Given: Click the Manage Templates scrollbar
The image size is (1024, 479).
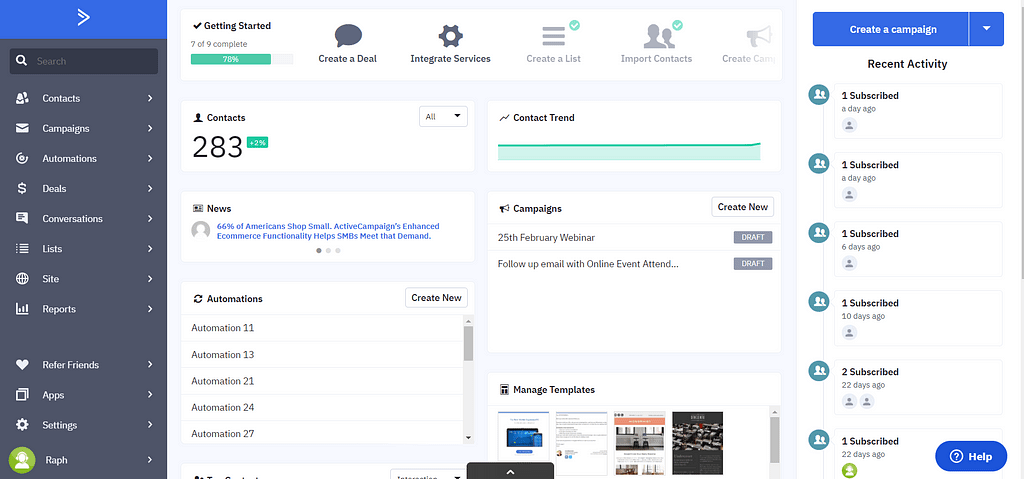Looking at the screenshot, I should pyautogui.click(x=775, y=442).
